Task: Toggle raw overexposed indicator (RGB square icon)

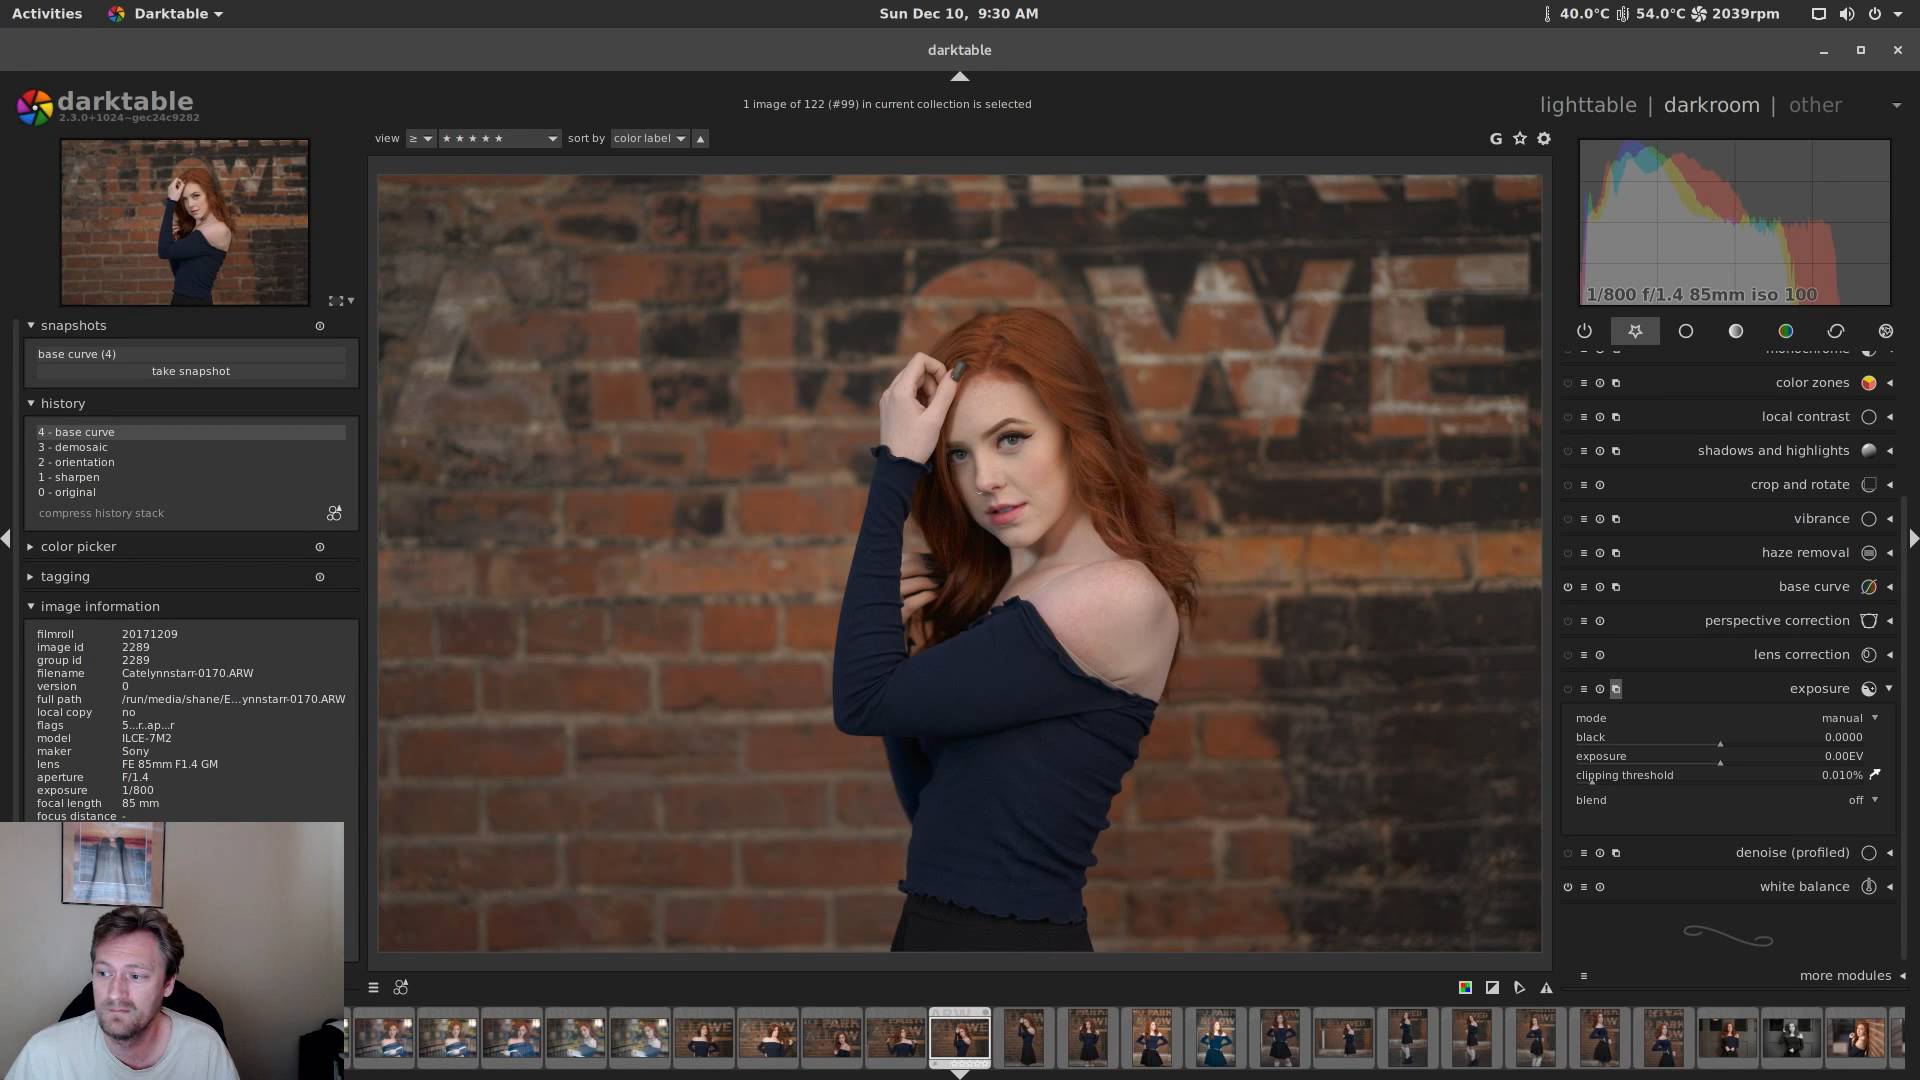Action: (x=1465, y=988)
